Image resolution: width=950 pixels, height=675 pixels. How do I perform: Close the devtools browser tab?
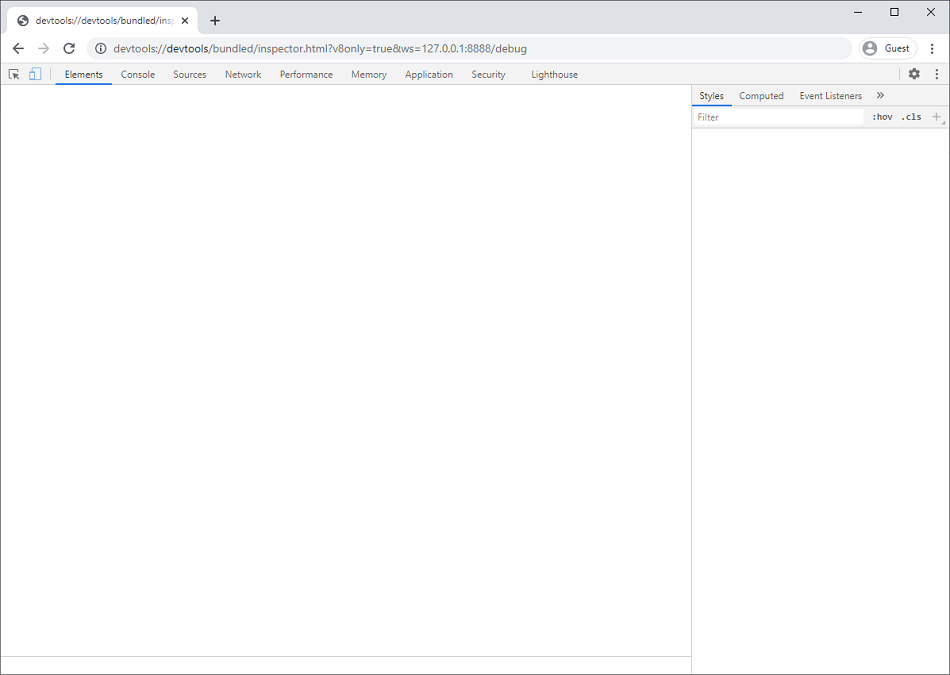pos(185,21)
